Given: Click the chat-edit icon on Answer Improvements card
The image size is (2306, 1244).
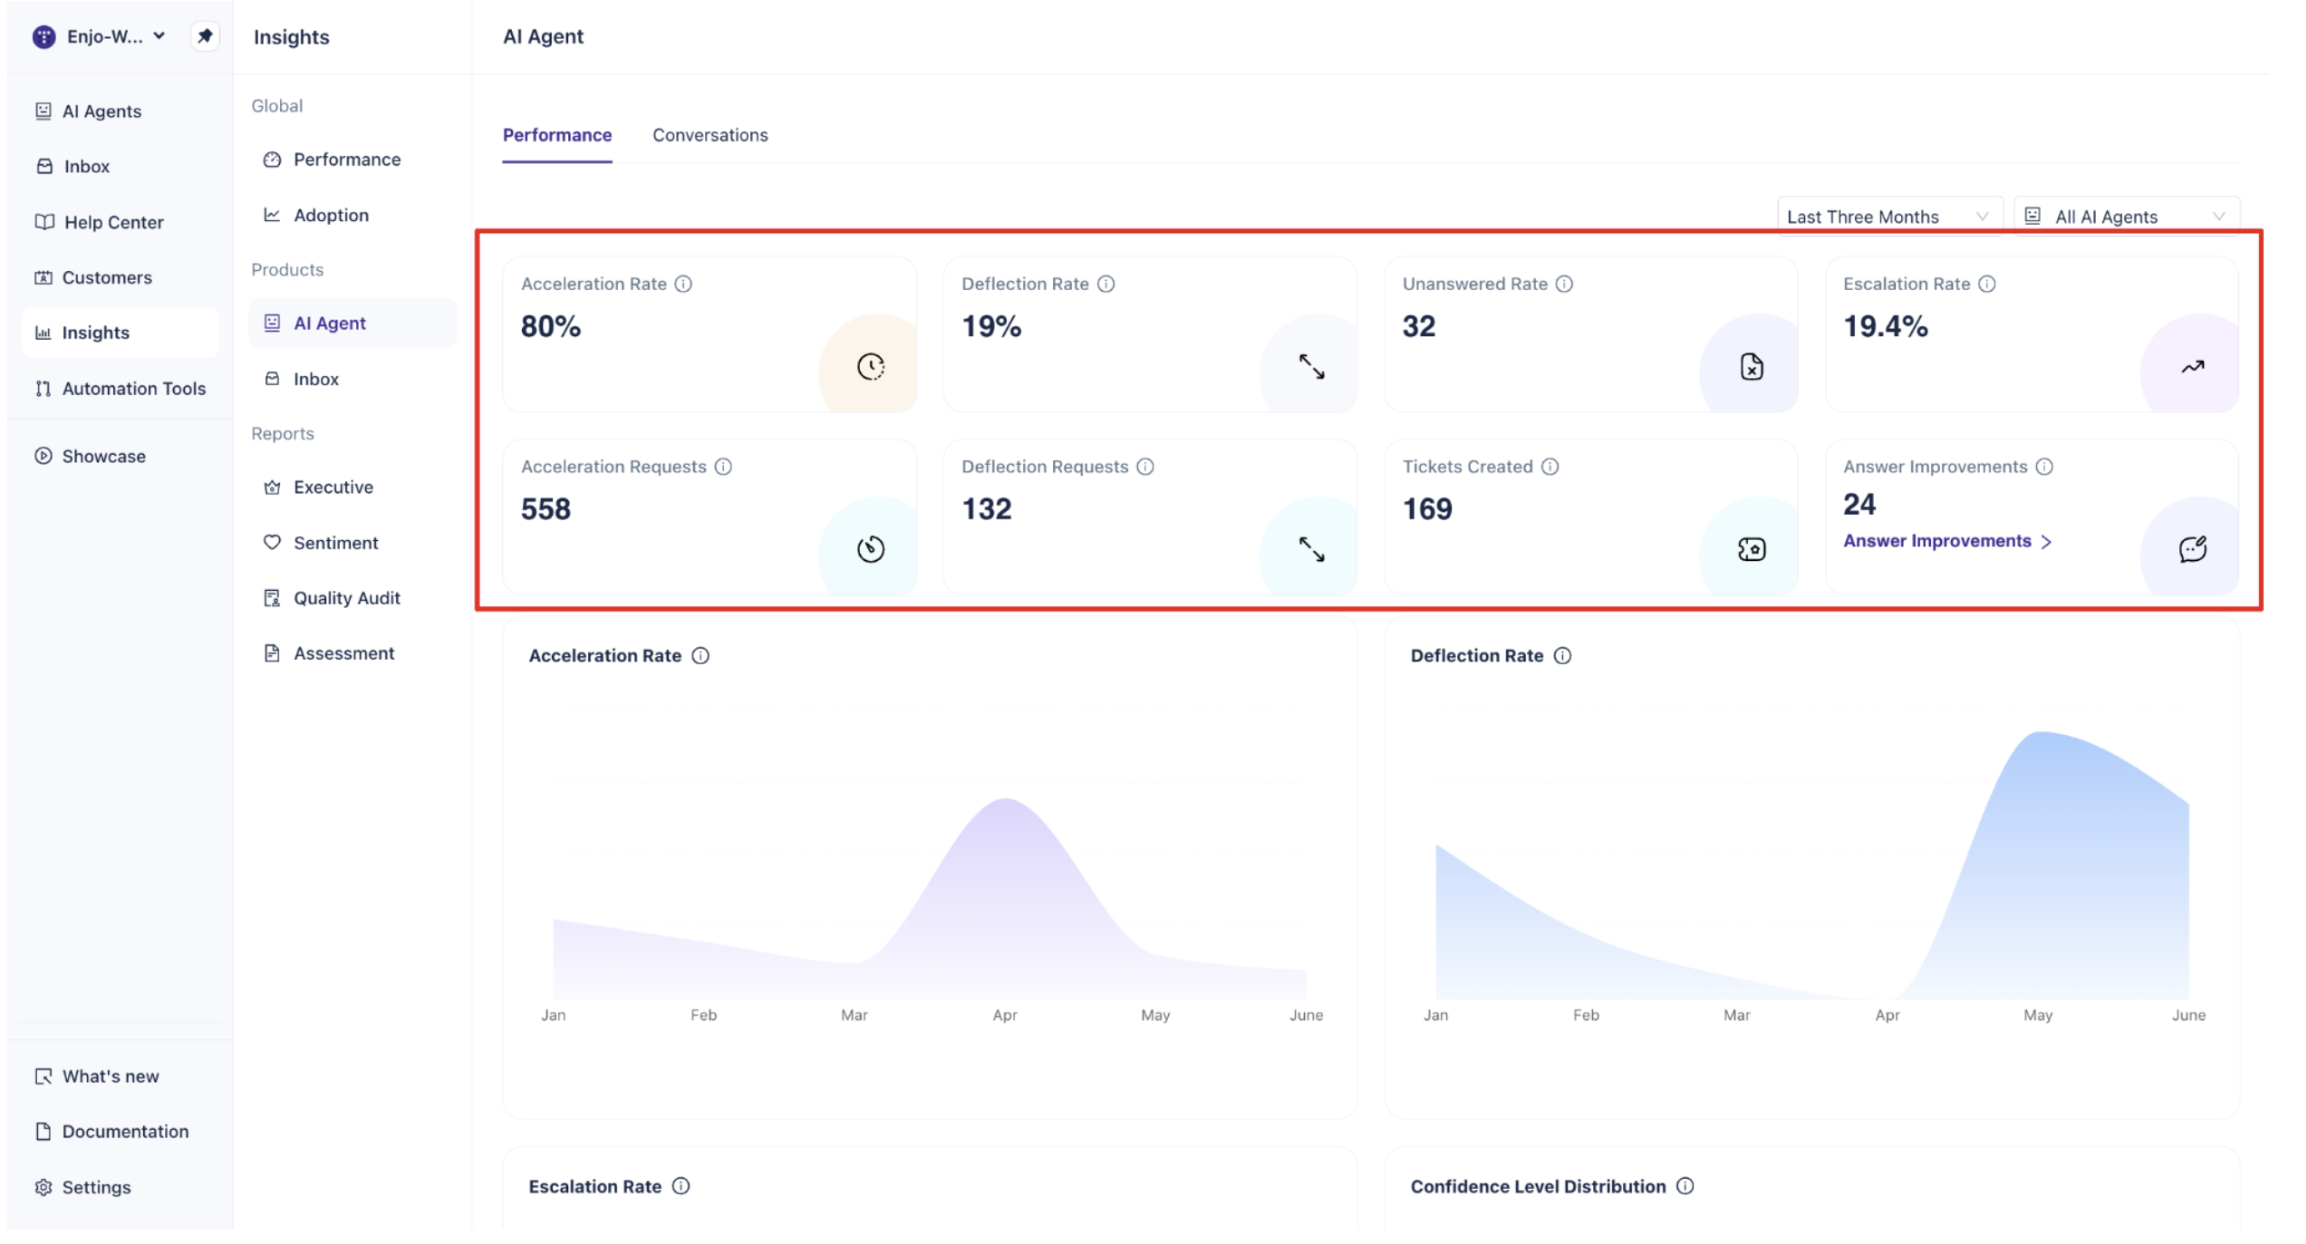Looking at the screenshot, I should (x=2193, y=549).
